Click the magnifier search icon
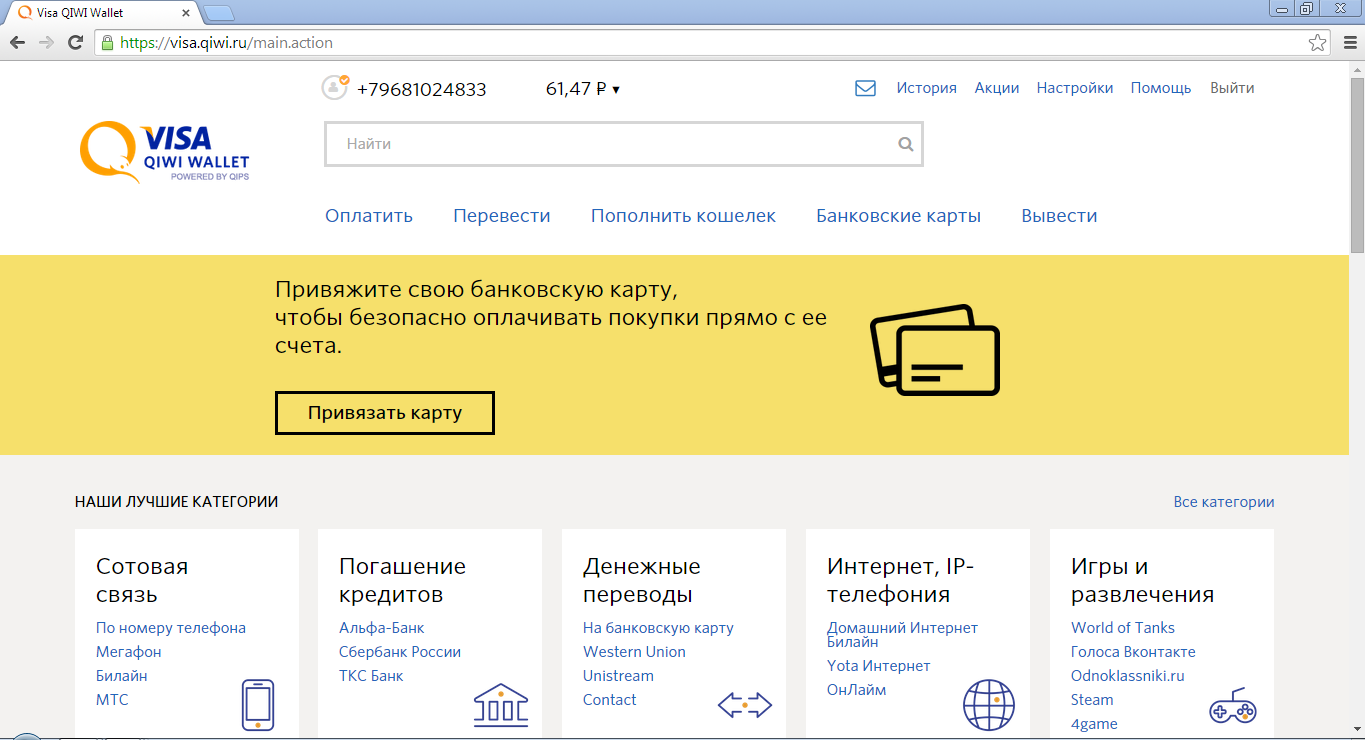 point(906,144)
